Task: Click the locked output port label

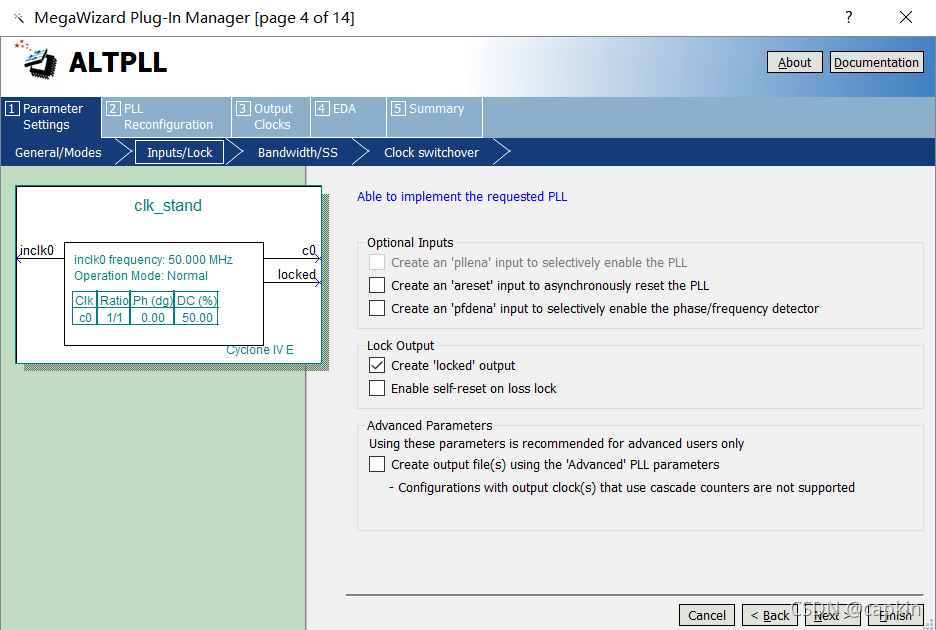Action: (x=297, y=275)
